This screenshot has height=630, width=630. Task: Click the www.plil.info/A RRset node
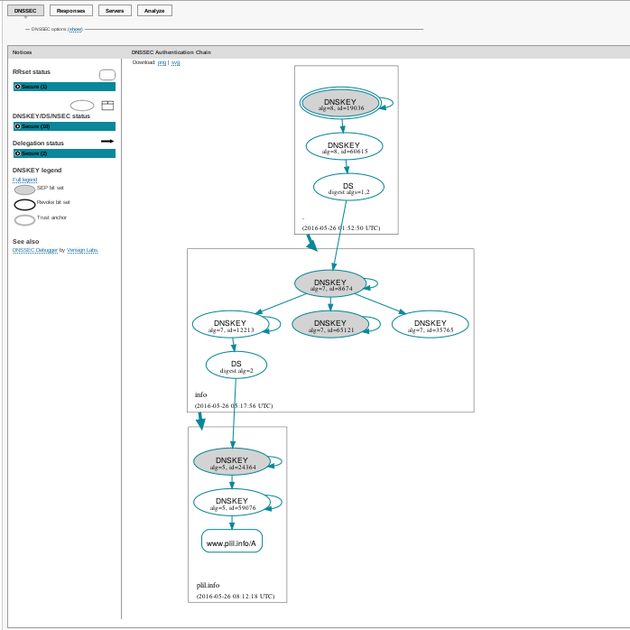tap(232, 543)
